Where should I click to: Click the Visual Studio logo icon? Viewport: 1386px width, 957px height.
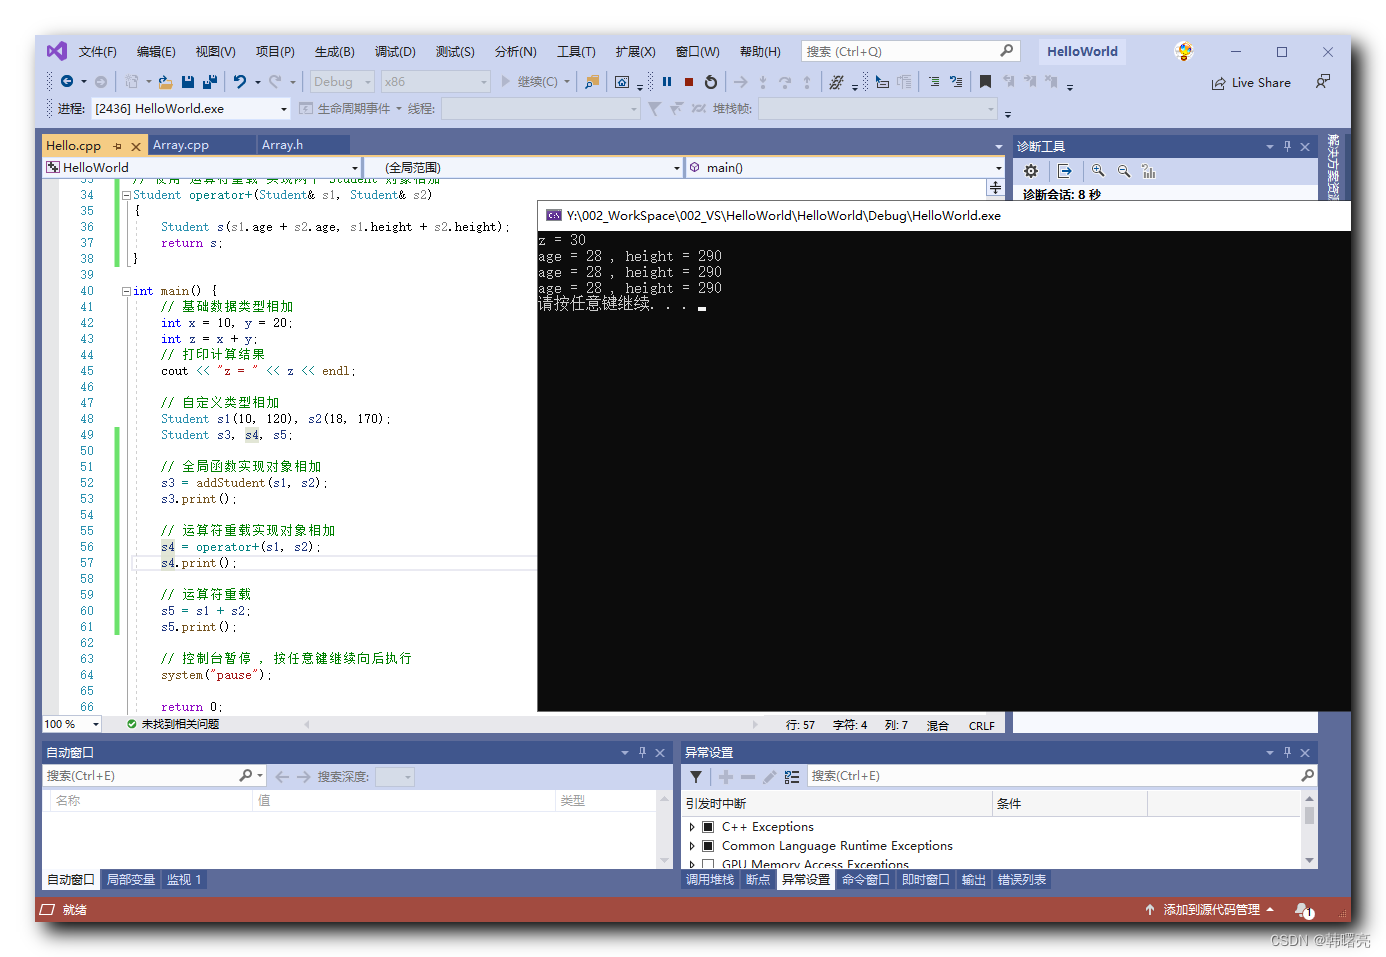(57, 51)
